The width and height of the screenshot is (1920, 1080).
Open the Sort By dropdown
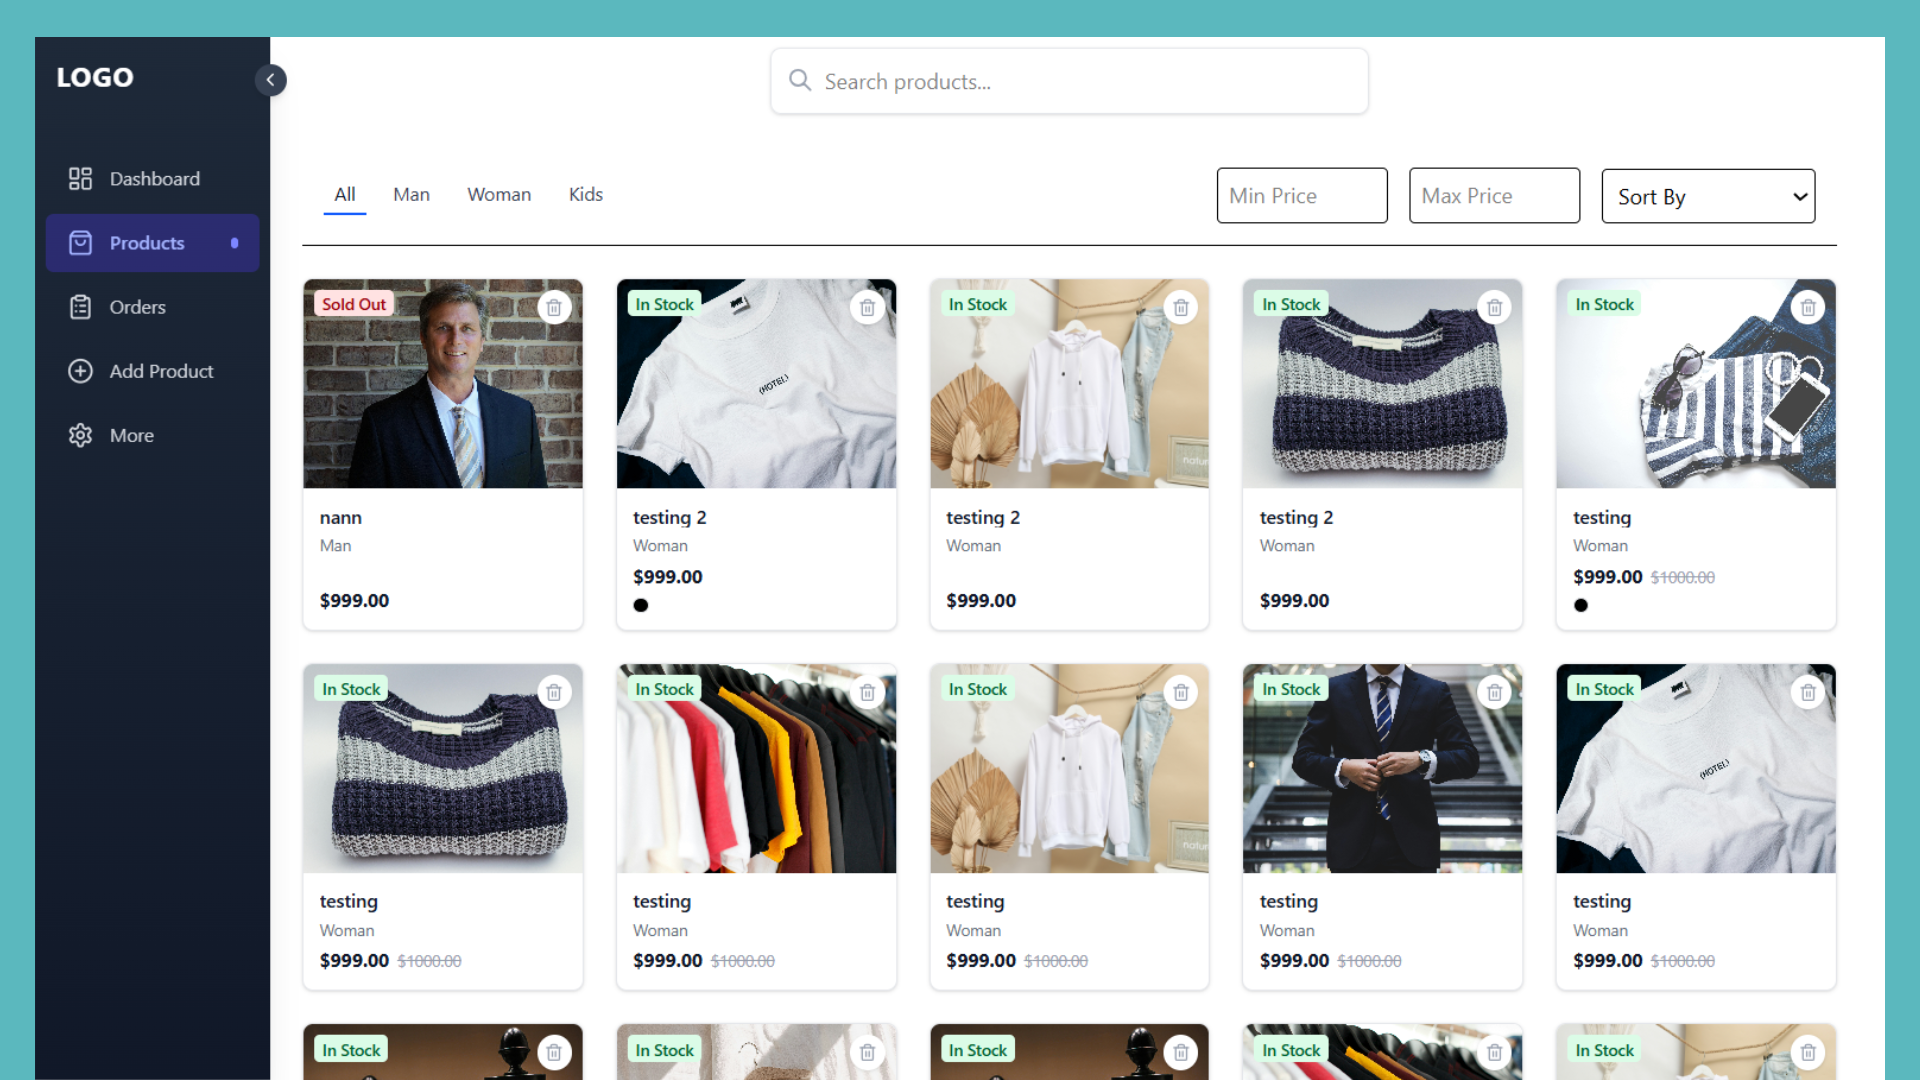pos(1708,196)
